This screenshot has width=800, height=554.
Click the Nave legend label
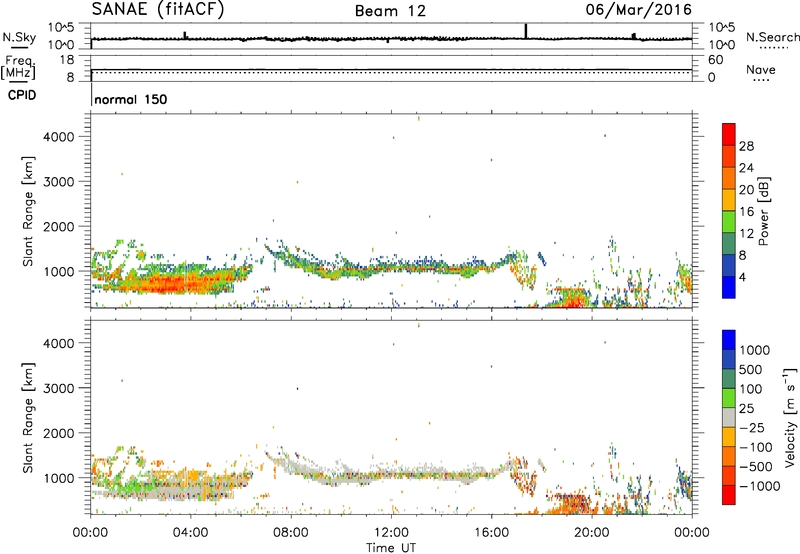(761, 70)
